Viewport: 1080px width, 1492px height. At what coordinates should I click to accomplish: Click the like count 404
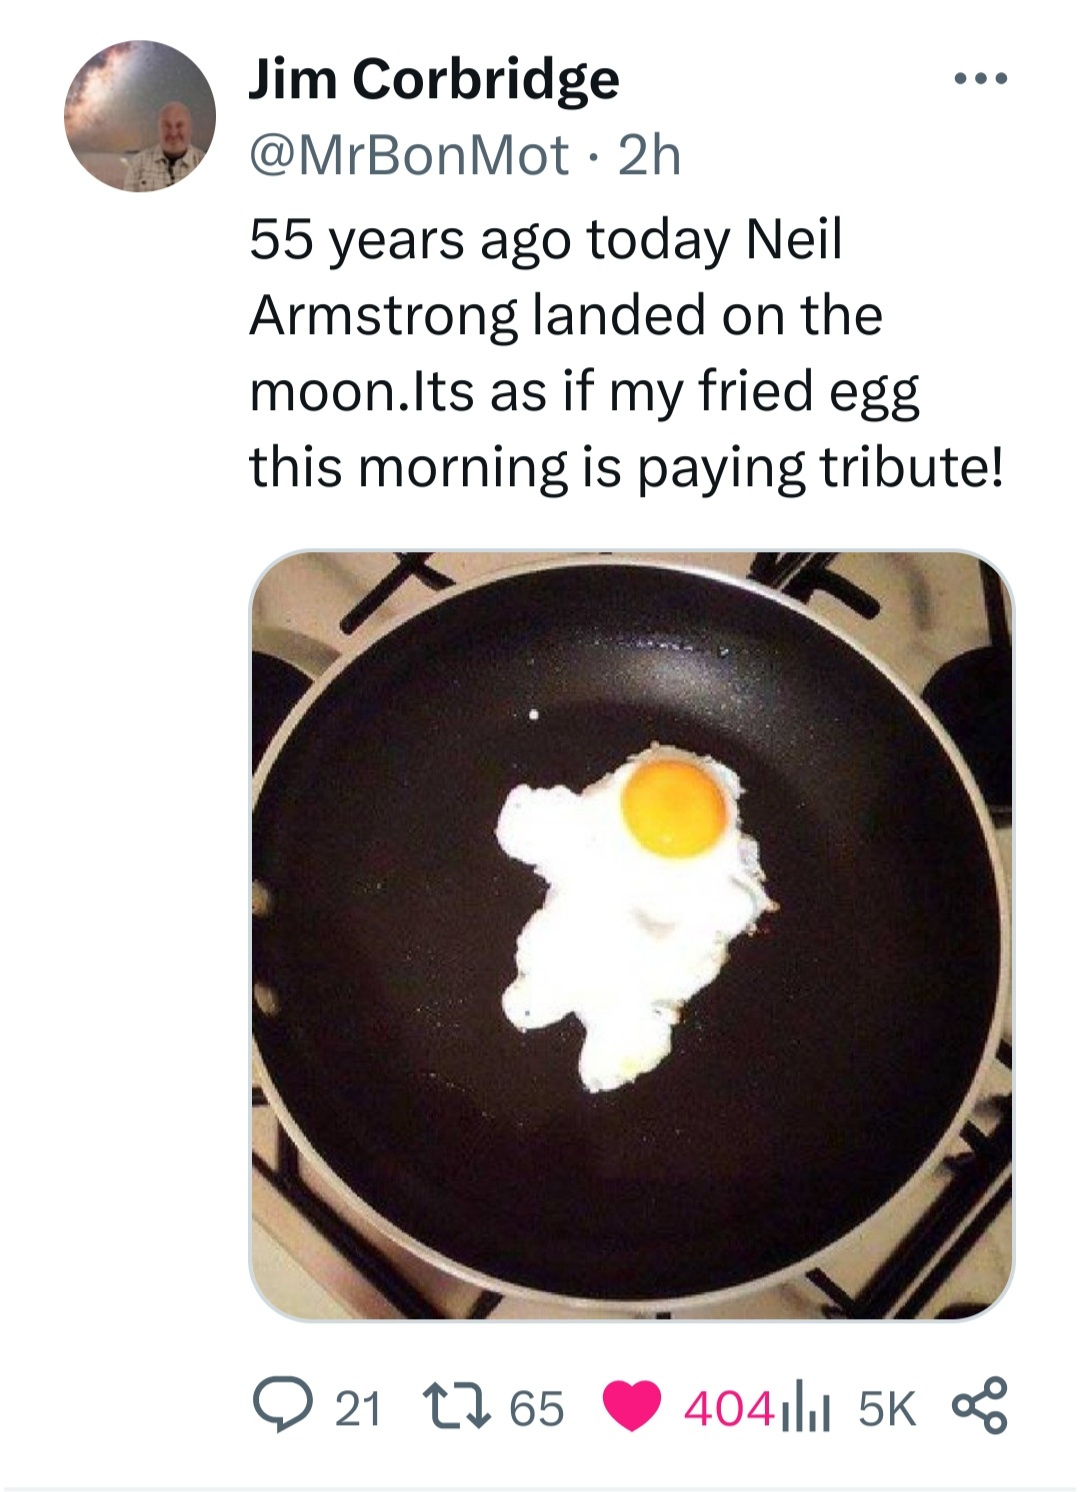click(730, 1408)
